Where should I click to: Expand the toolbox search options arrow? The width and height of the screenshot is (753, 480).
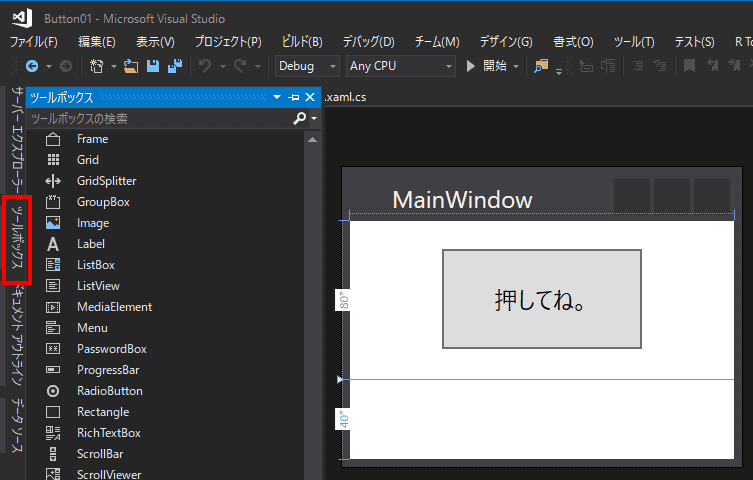314,118
